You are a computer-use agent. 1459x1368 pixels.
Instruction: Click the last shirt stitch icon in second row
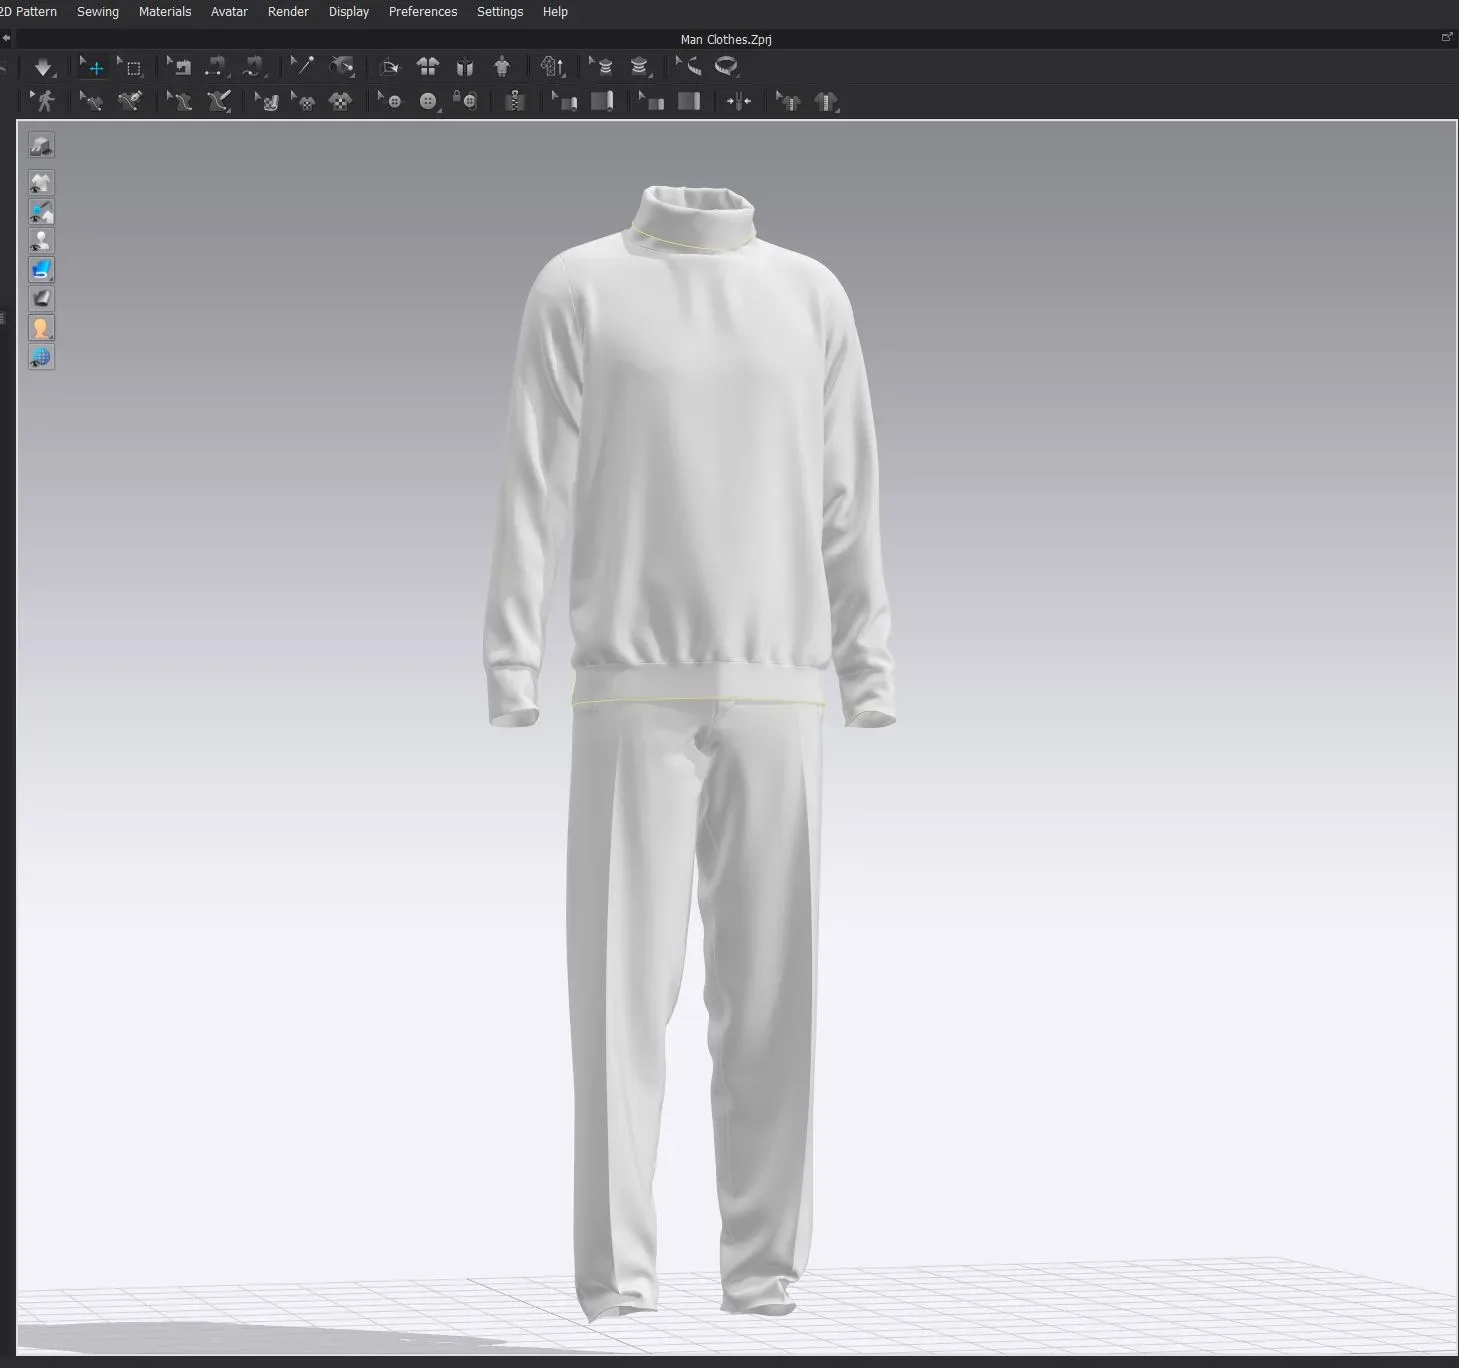pyautogui.click(x=826, y=101)
